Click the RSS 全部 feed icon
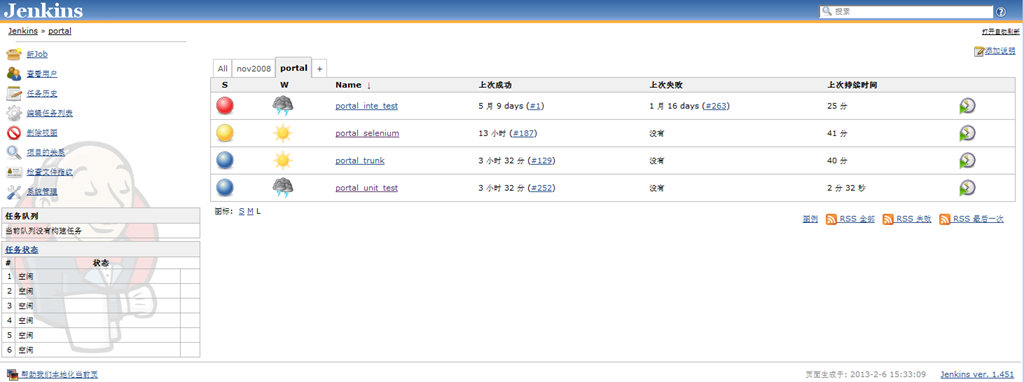Screen dimensions: 1024x382 point(831,219)
